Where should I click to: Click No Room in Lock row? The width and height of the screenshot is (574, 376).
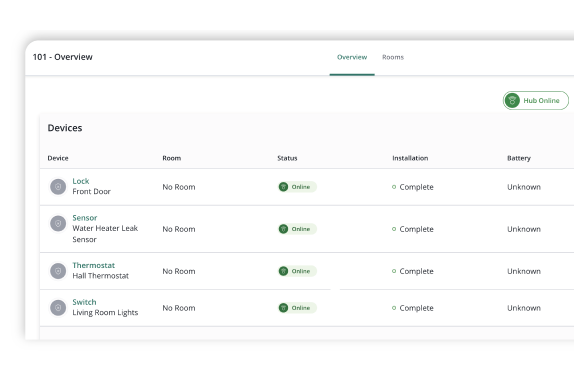[x=179, y=187]
